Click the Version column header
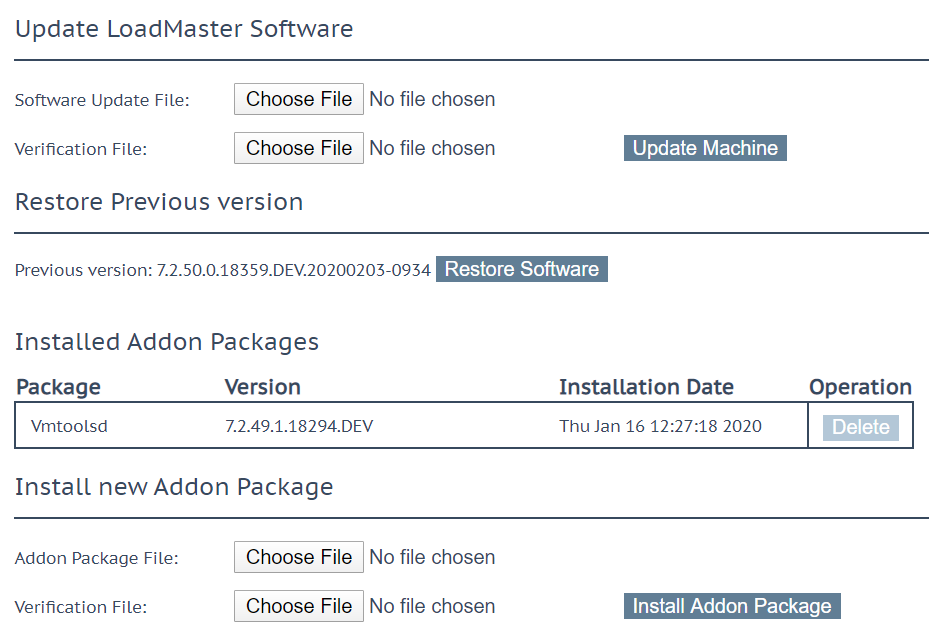929x633 pixels. pos(262,387)
